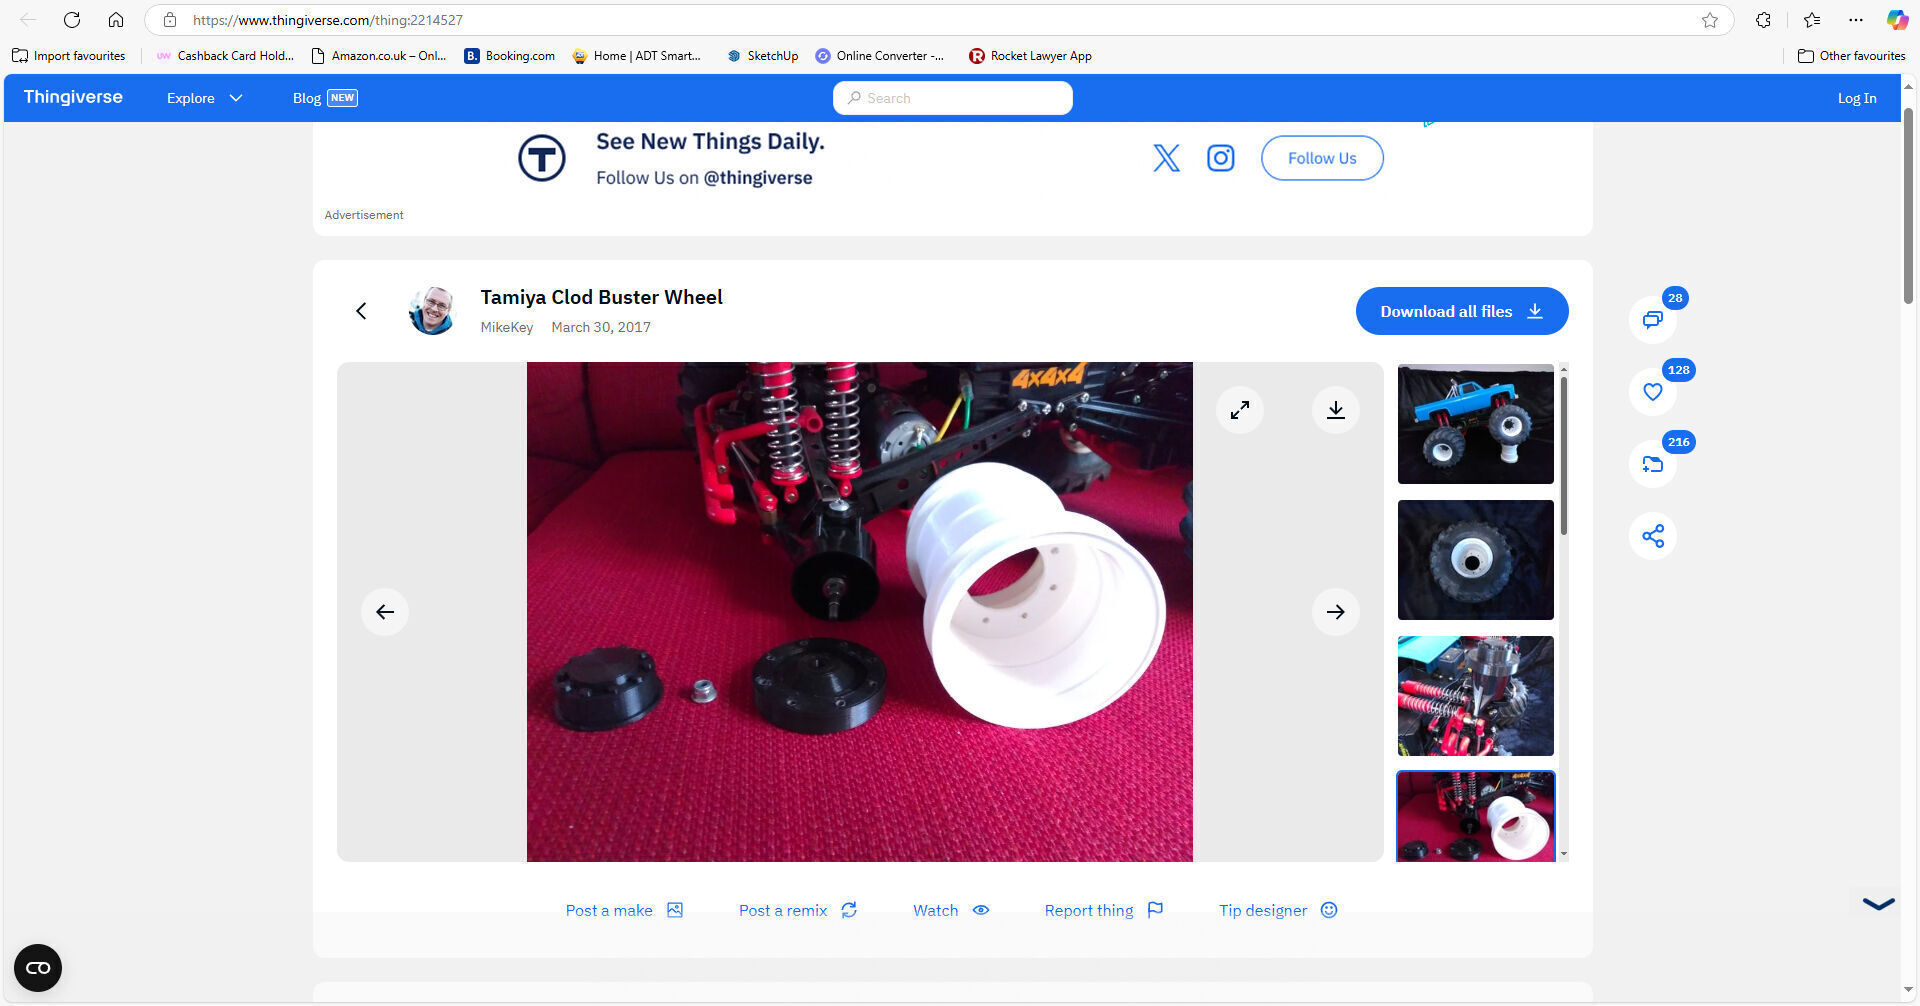This screenshot has width=1920, height=1006.
Task: Select the axle close-up thumbnail
Action: (1476, 696)
